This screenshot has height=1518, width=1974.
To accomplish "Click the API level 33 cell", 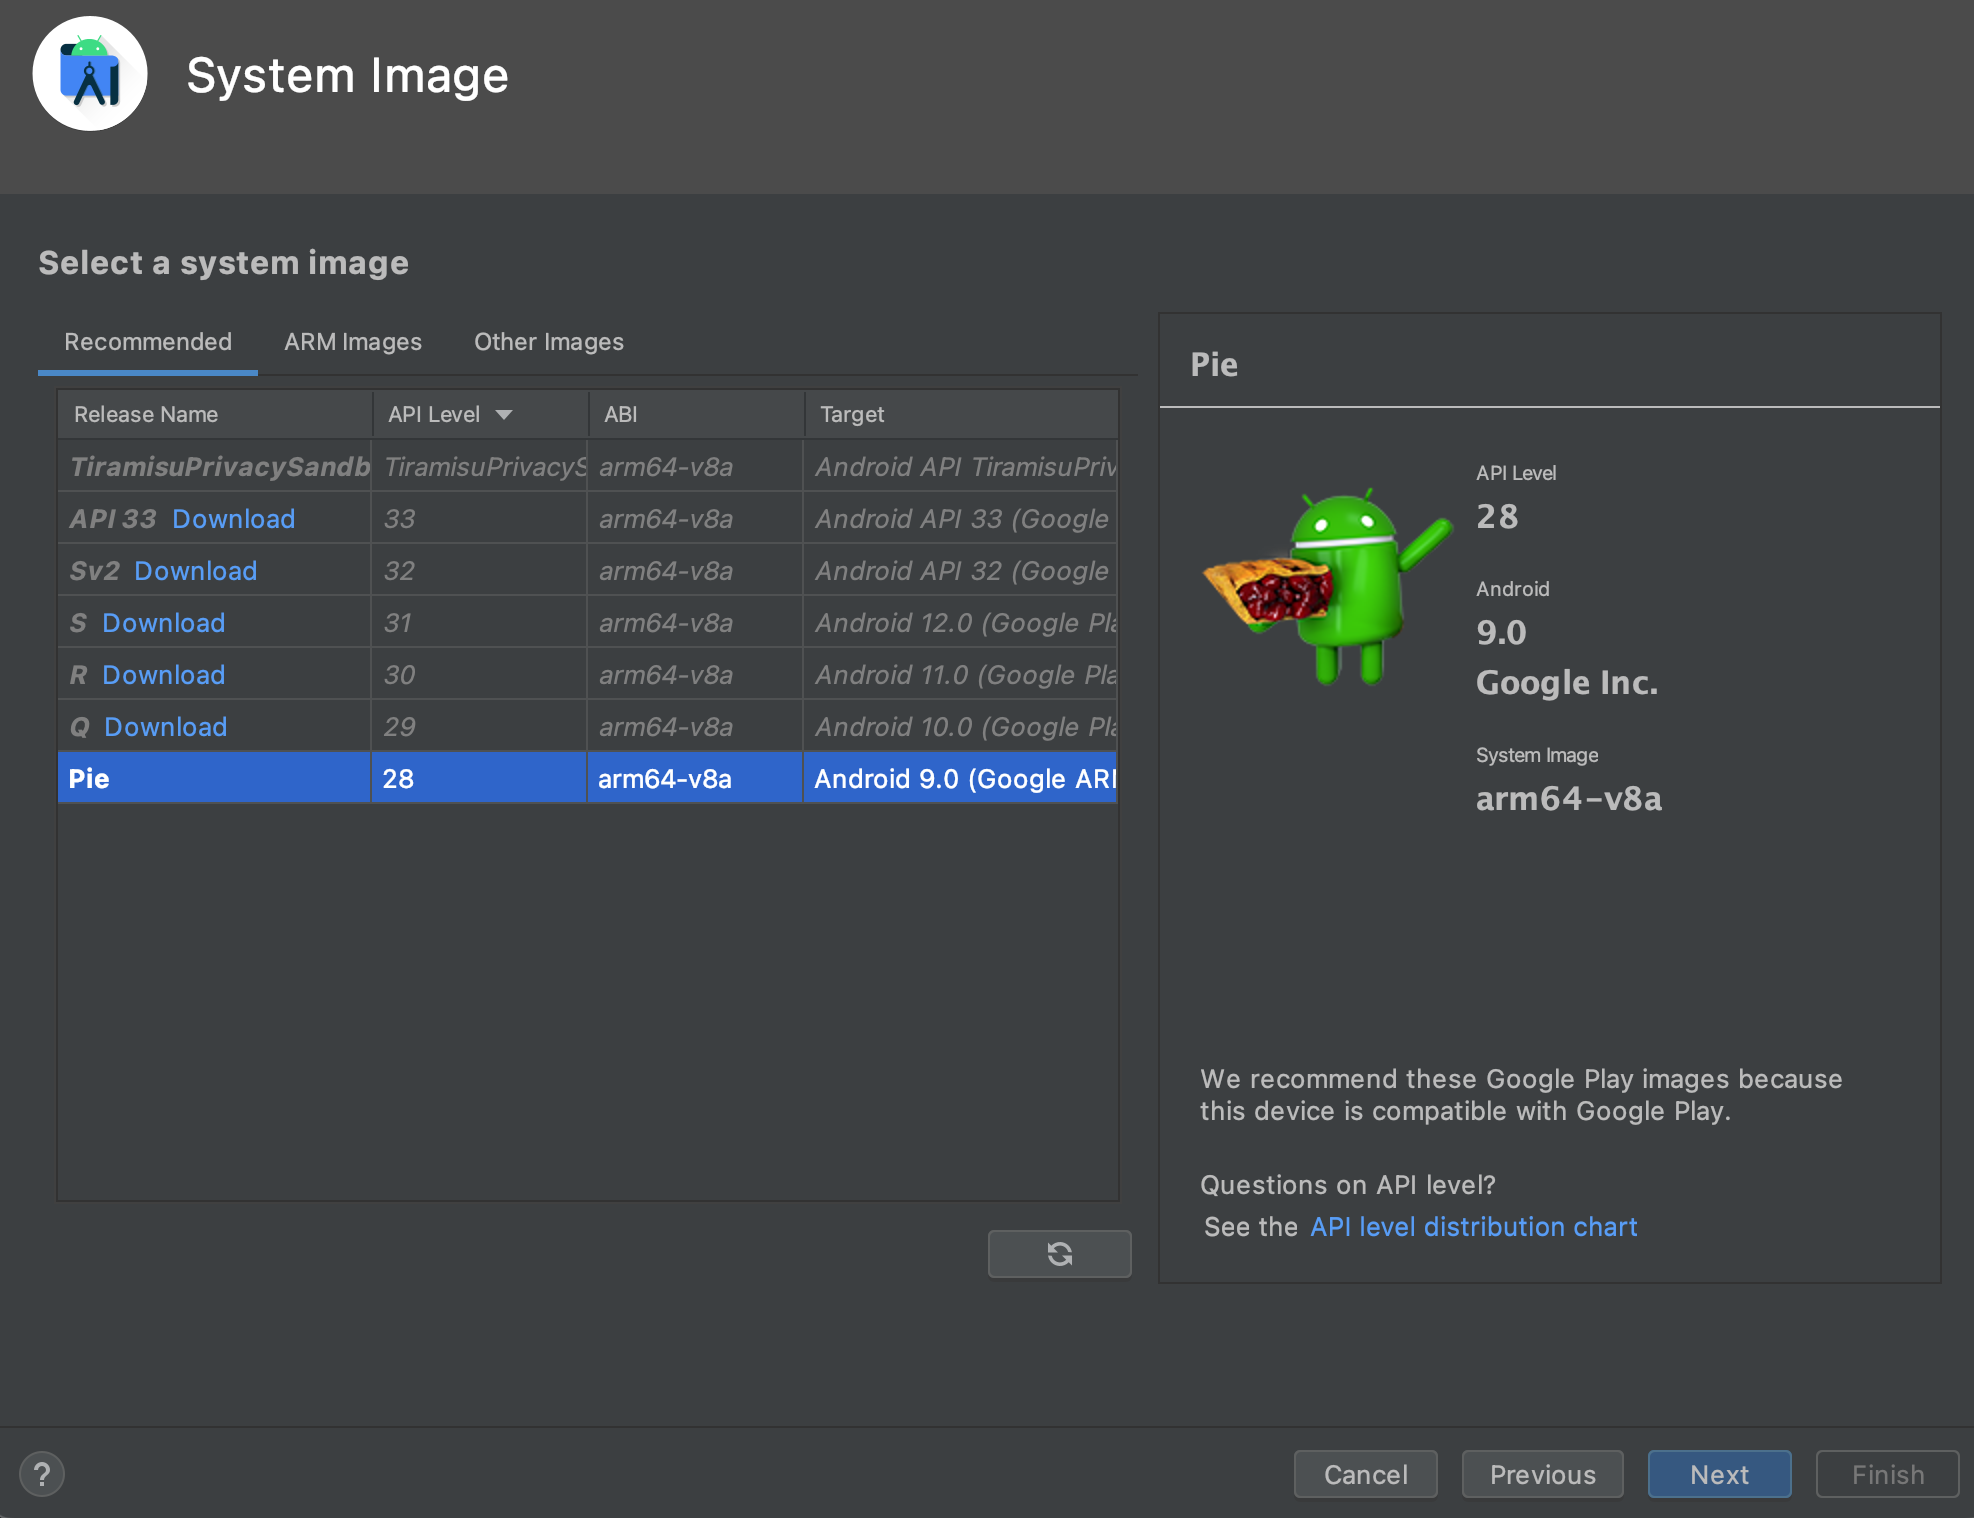I will tap(479, 519).
